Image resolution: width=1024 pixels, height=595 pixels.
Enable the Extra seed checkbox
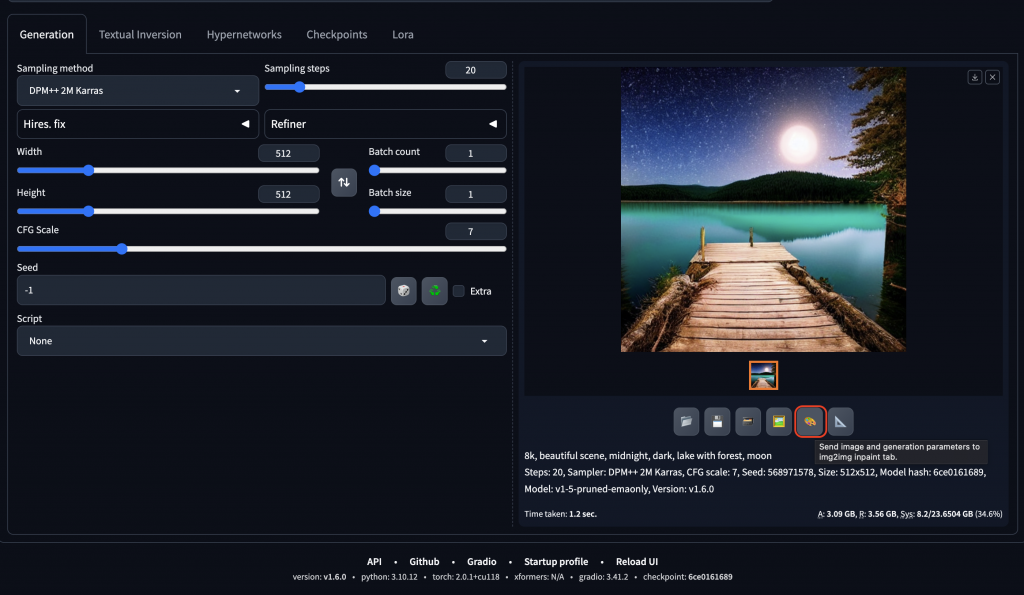pyautogui.click(x=459, y=291)
